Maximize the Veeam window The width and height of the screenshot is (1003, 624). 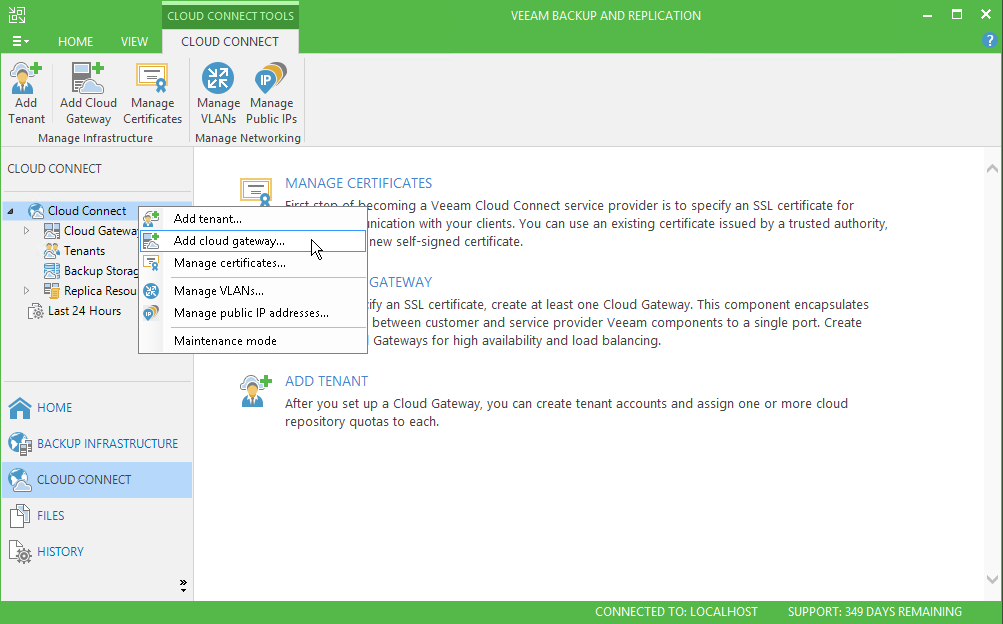[957, 15]
